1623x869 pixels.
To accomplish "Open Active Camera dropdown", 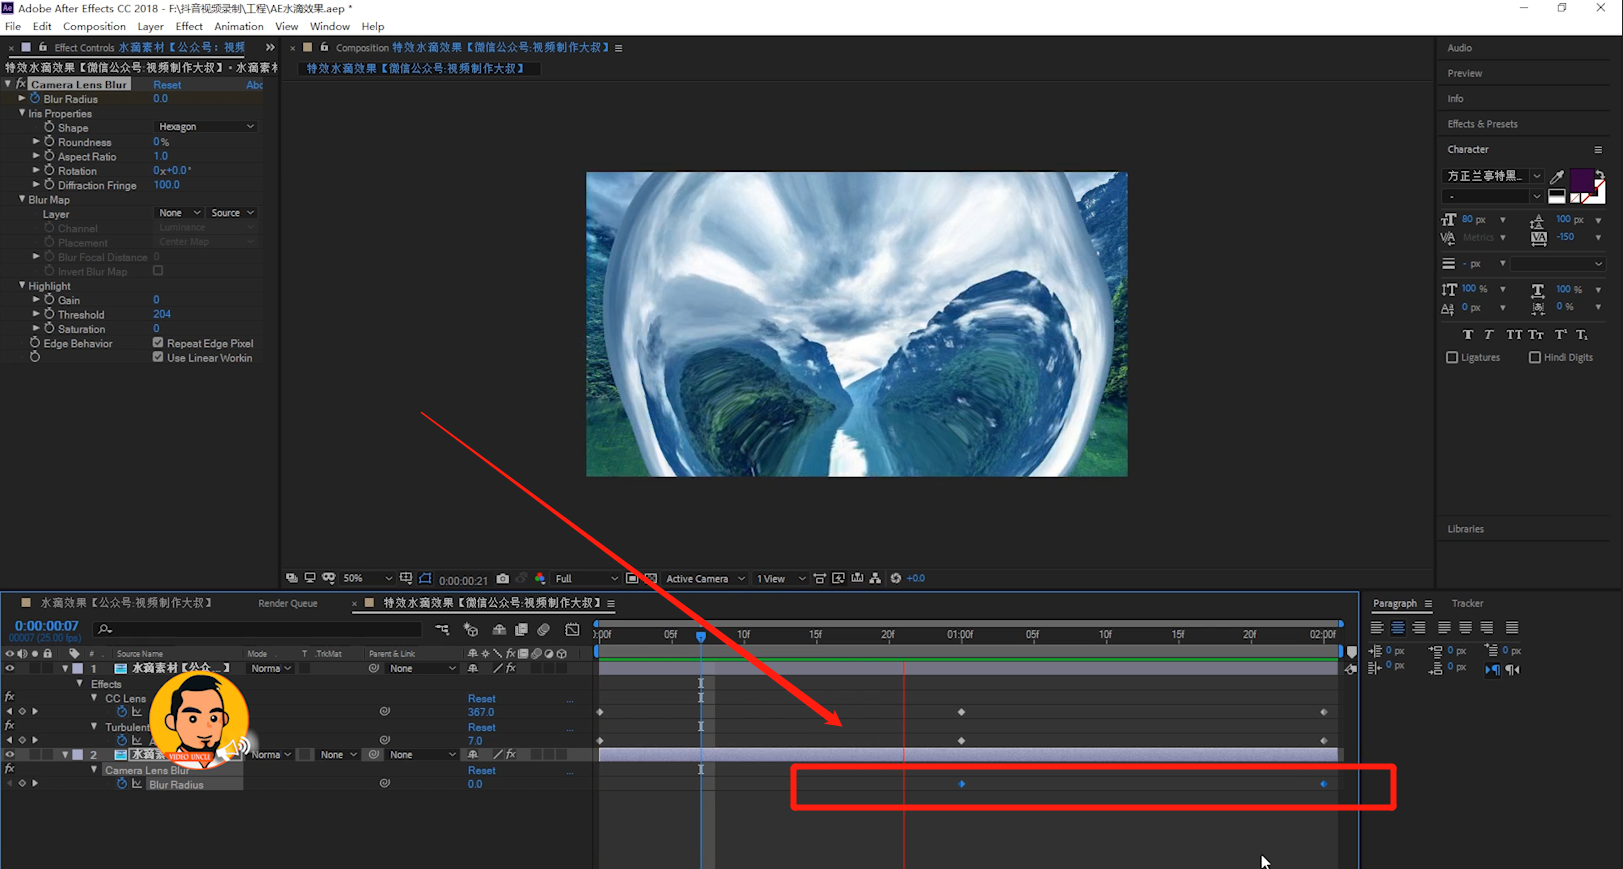I will point(706,578).
